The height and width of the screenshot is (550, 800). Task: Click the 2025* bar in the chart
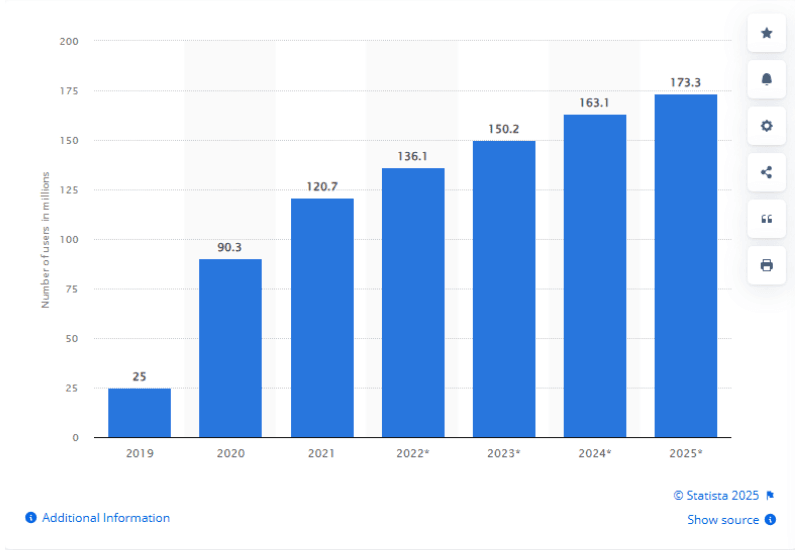coord(686,266)
